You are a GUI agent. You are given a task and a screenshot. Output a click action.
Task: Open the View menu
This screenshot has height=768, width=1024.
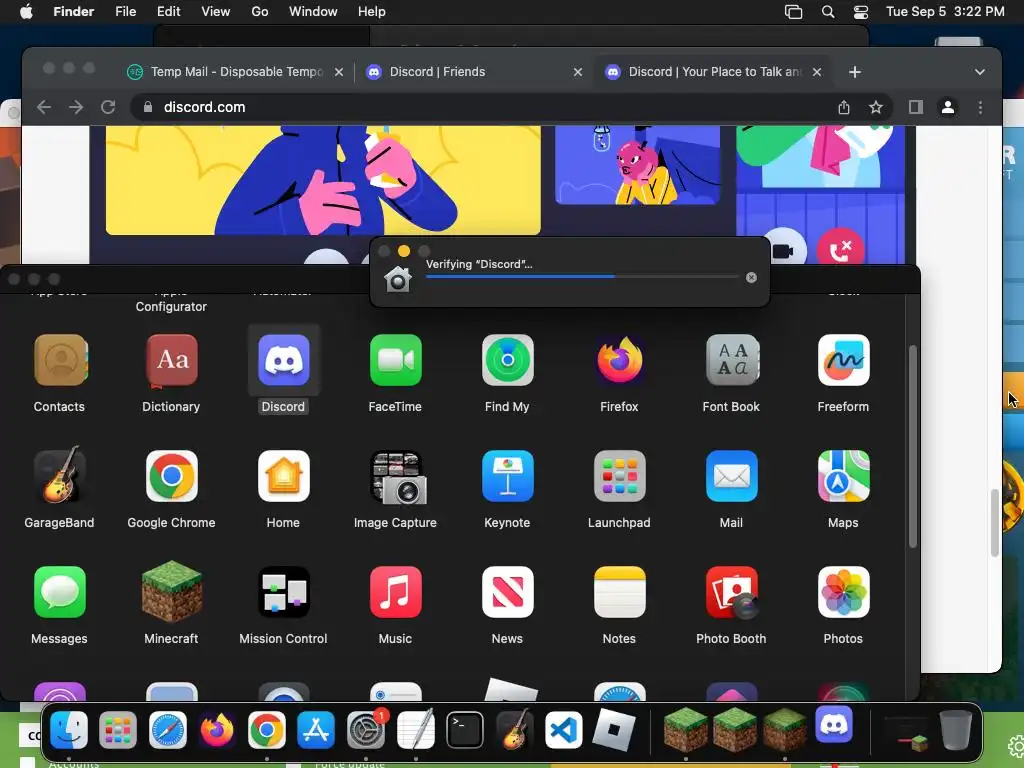pyautogui.click(x=216, y=12)
